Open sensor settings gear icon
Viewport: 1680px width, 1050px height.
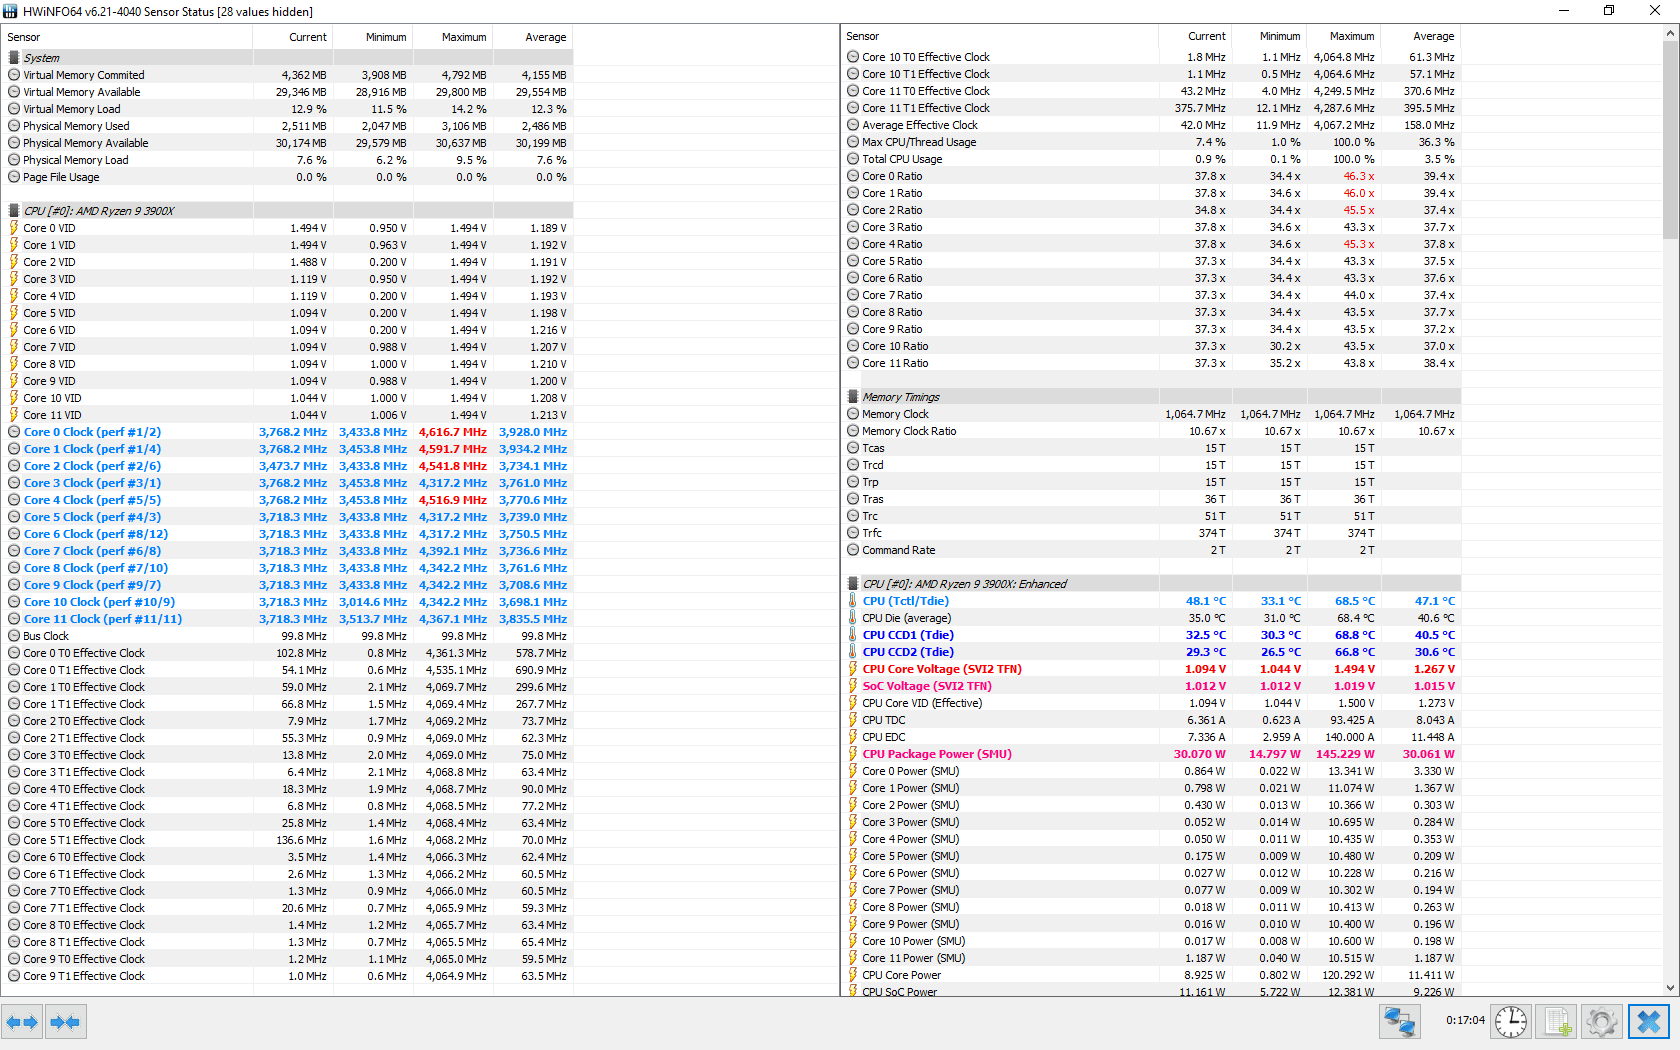(1601, 1022)
